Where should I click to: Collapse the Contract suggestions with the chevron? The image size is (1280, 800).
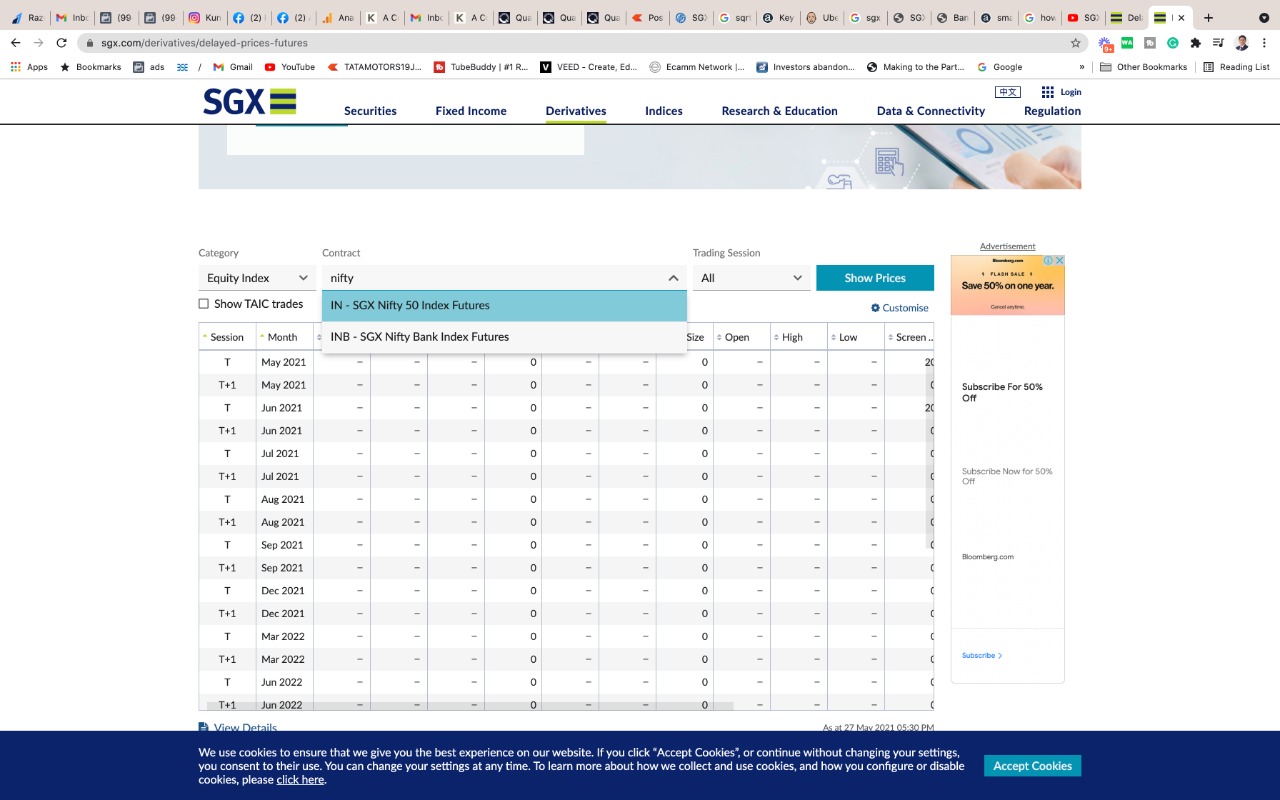[x=672, y=278]
